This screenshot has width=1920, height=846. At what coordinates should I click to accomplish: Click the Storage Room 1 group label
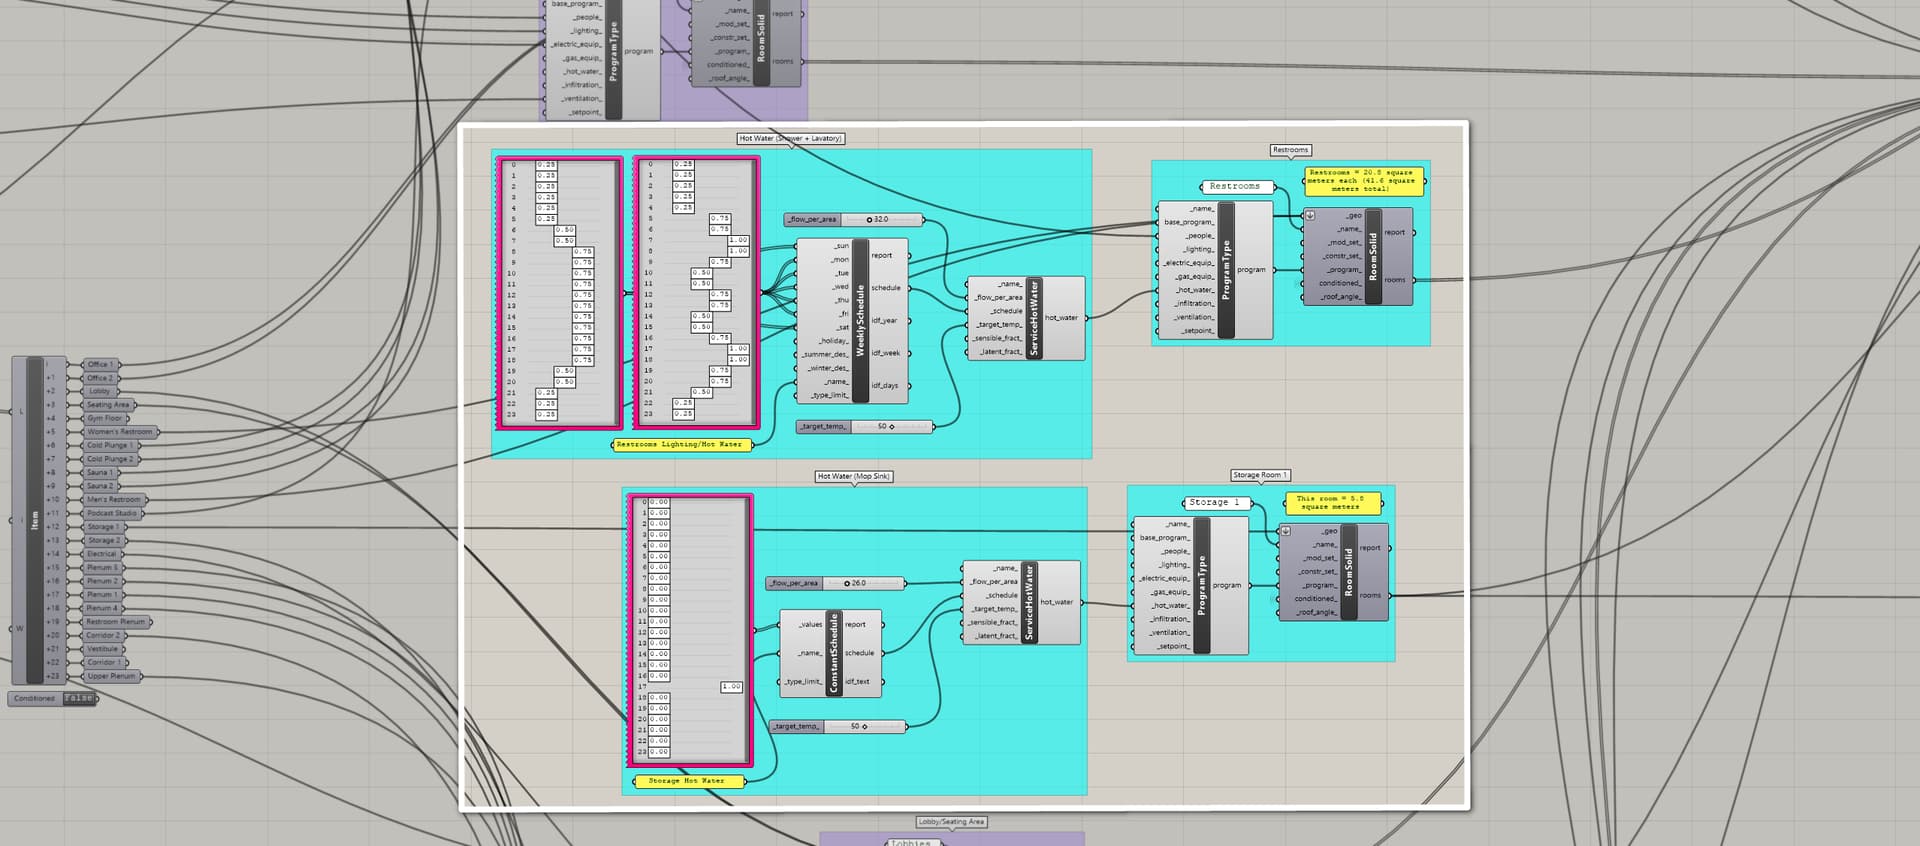[x=1259, y=475]
